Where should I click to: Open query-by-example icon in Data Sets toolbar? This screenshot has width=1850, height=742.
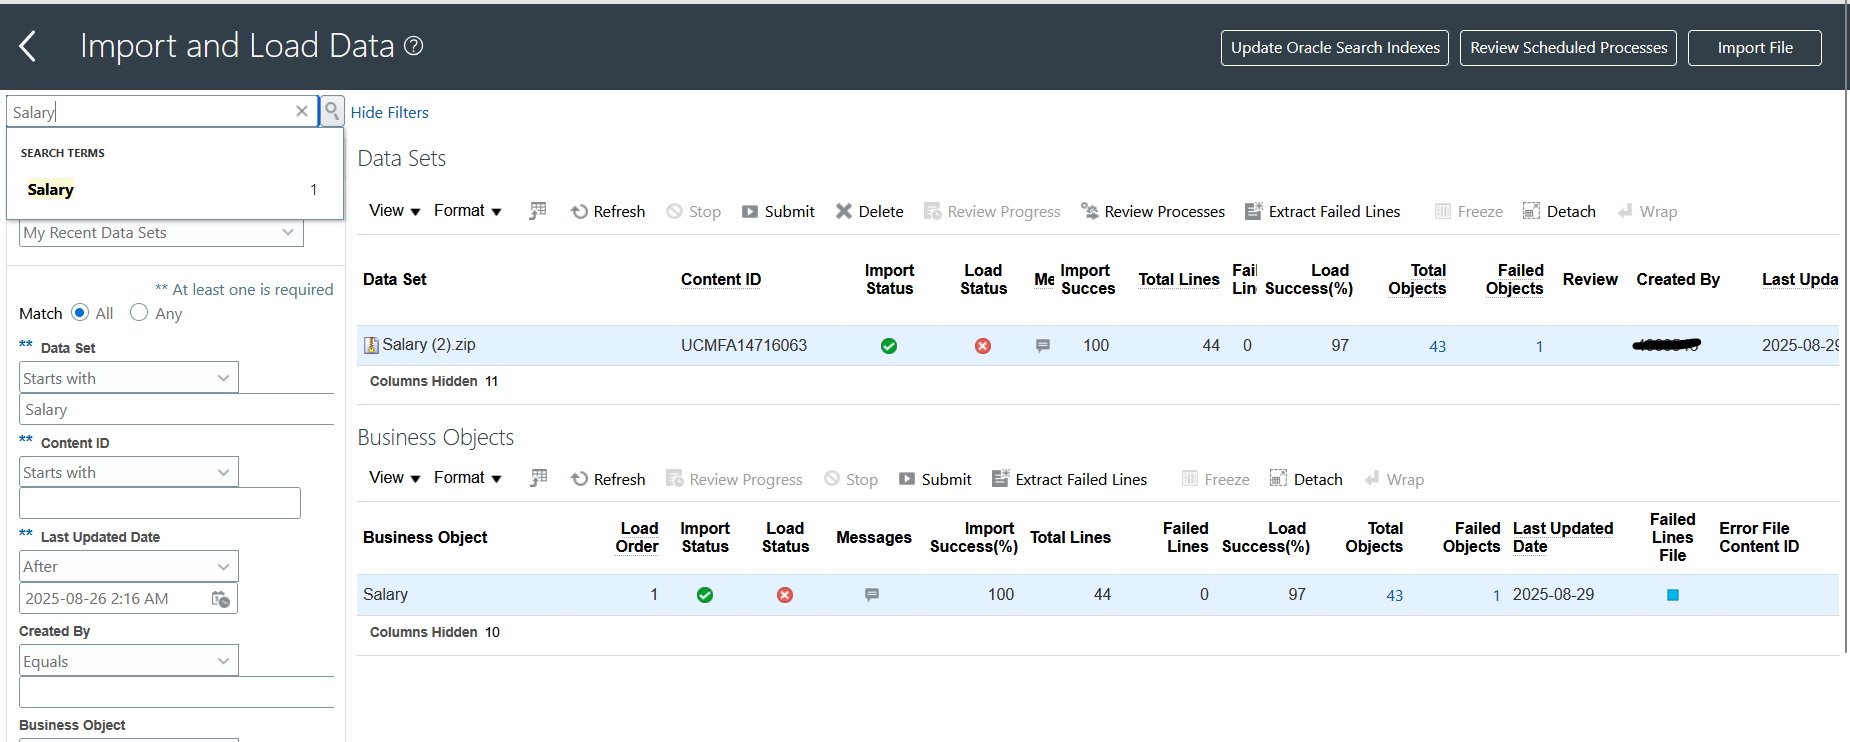click(x=538, y=211)
